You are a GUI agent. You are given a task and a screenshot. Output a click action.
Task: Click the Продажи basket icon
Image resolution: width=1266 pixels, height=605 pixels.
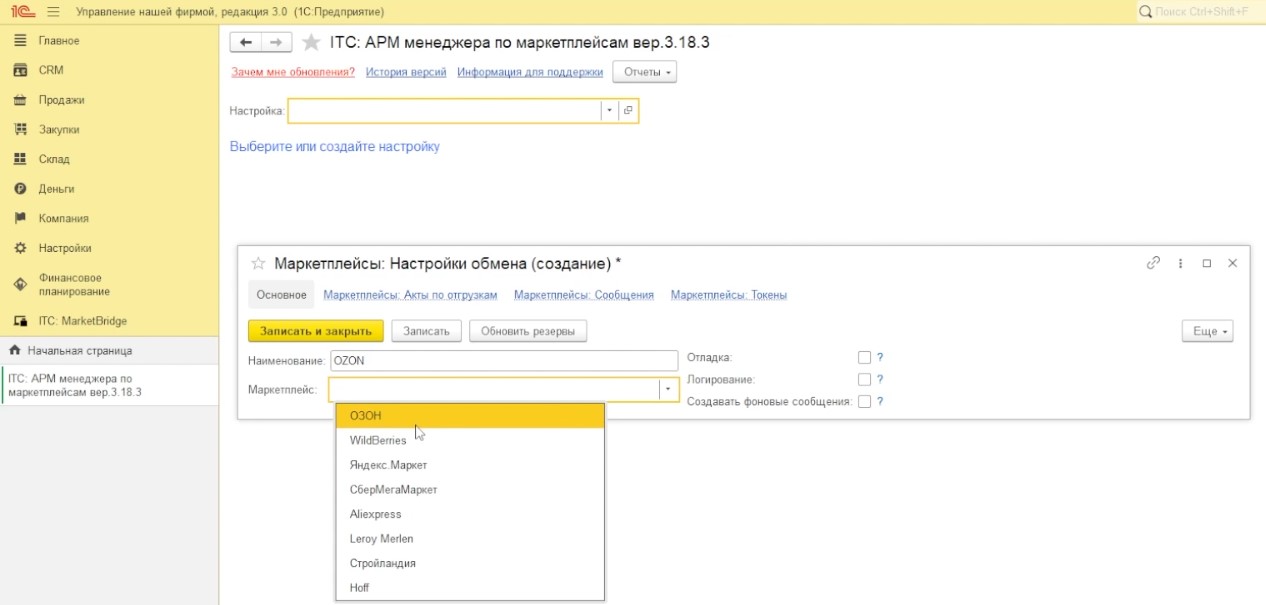pos(19,100)
